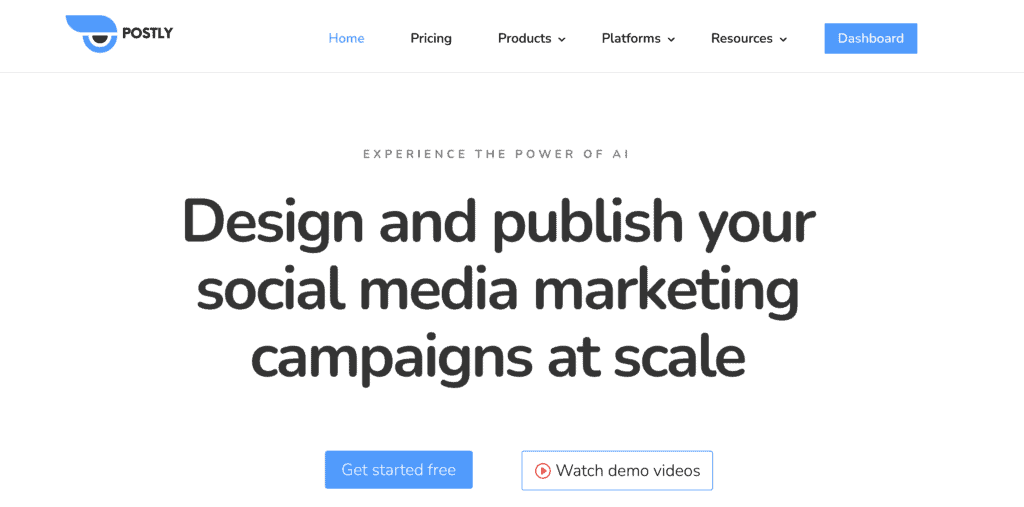The height and width of the screenshot is (507, 1024).
Task: Click the "Experience the power of AI" tagline
Action: click(496, 154)
